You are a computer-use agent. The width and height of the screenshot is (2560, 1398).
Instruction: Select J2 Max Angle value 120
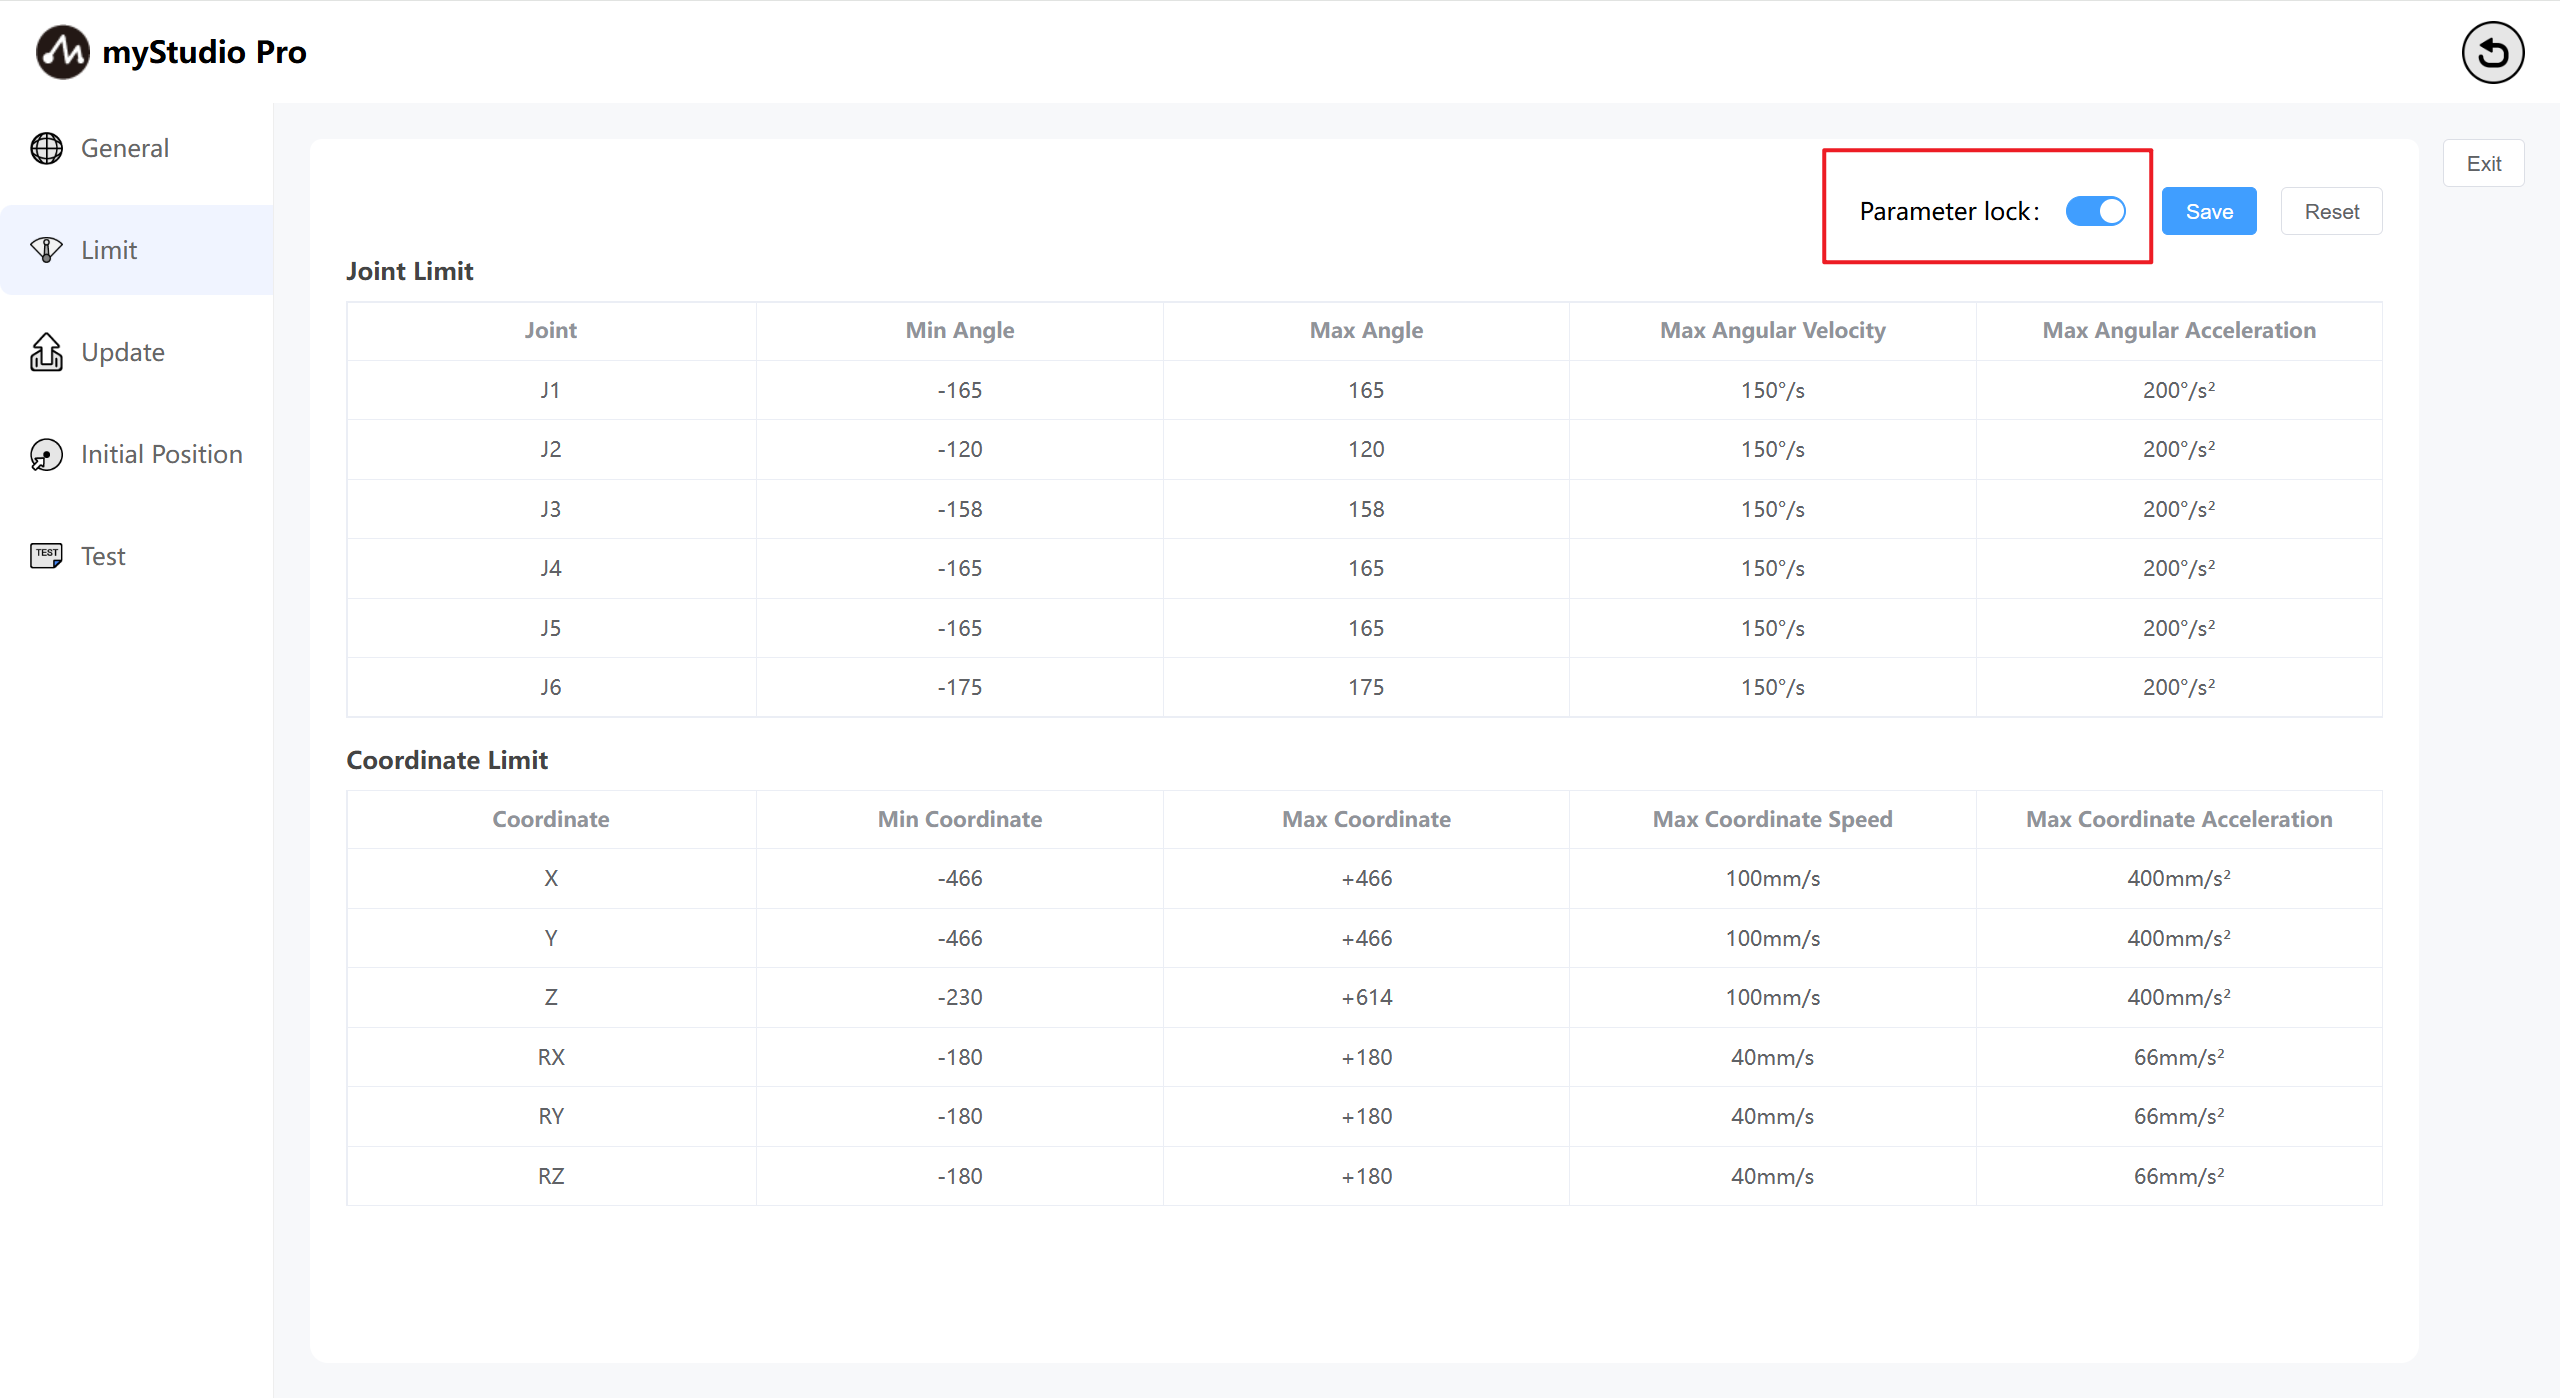pyautogui.click(x=1366, y=449)
